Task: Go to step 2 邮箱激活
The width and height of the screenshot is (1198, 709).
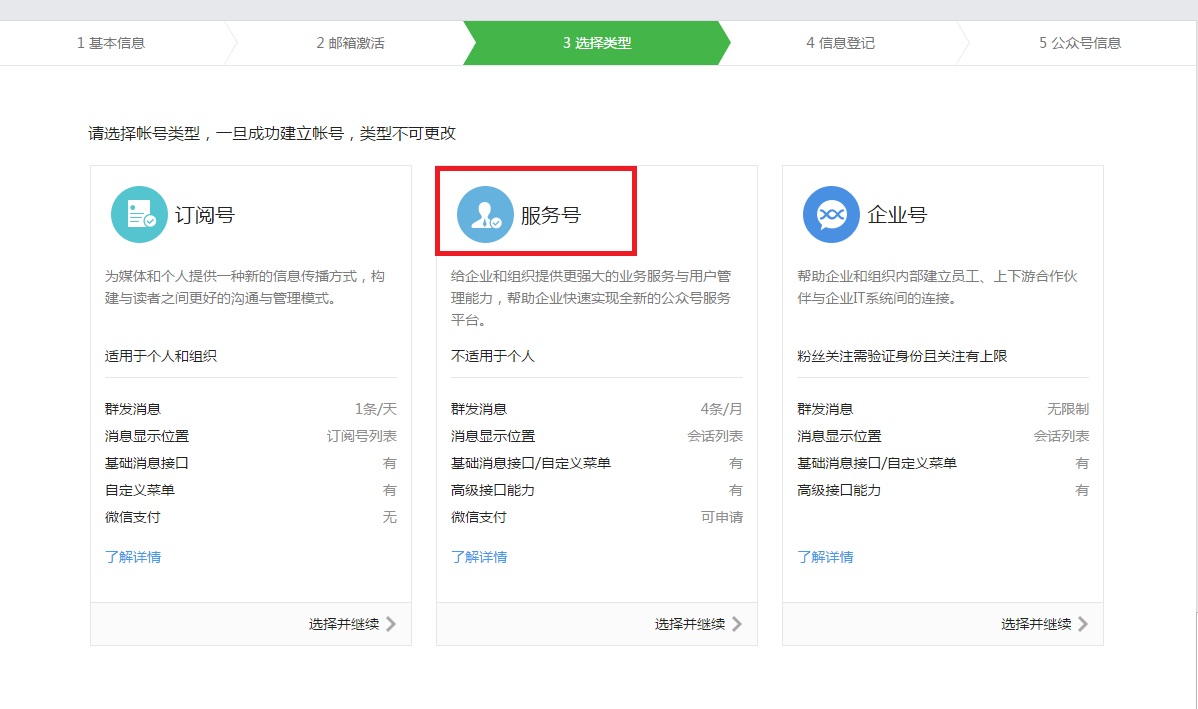Action: (x=351, y=43)
